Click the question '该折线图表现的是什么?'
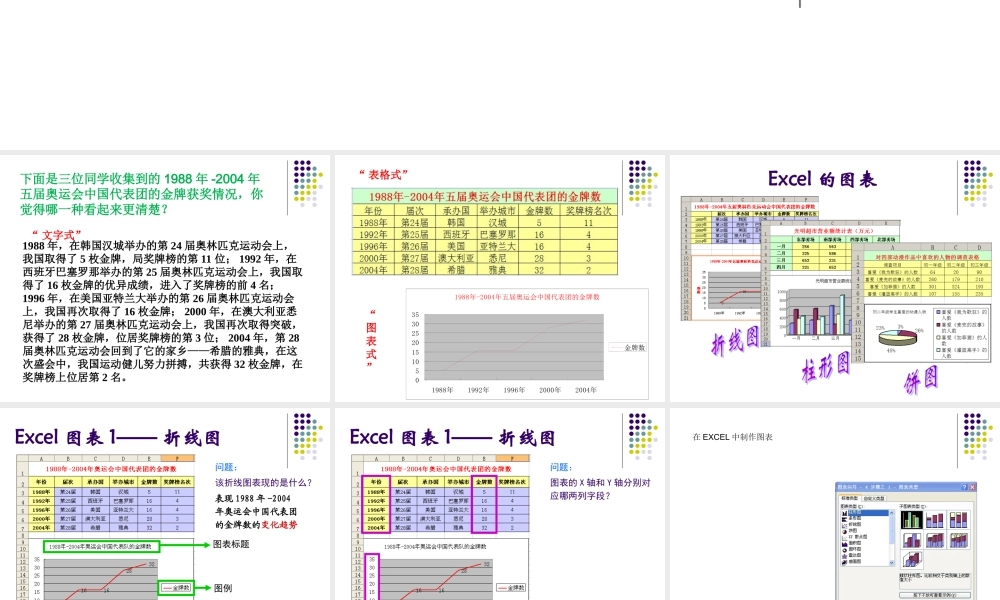This screenshot has width=1000, height=600. pos(263,483)
